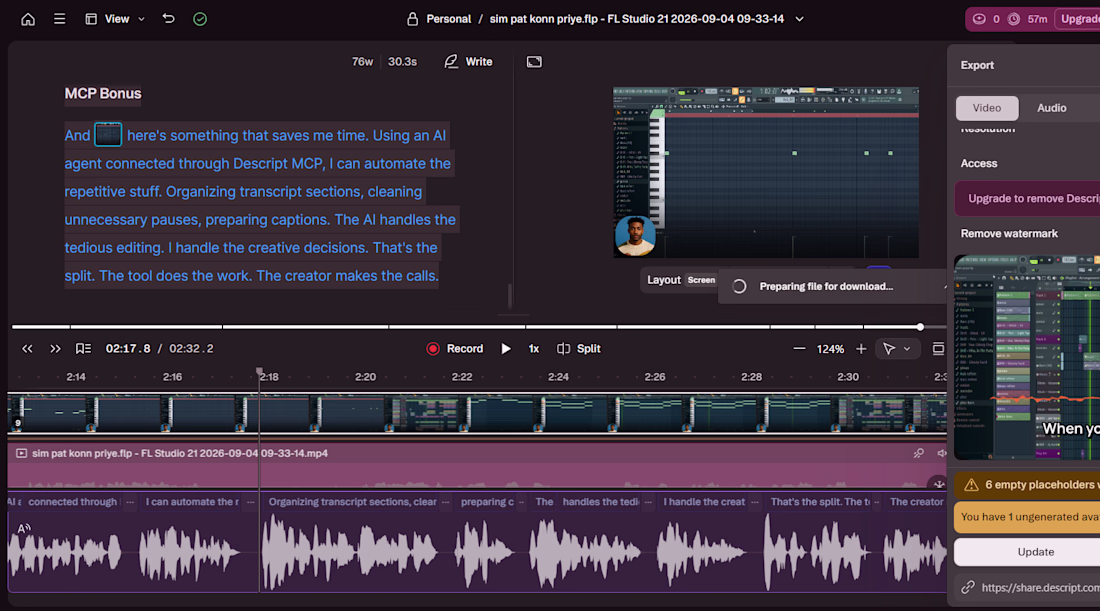Change the 1x playback speed
This screenshot has height=611, width=1100.
[534, 349]
